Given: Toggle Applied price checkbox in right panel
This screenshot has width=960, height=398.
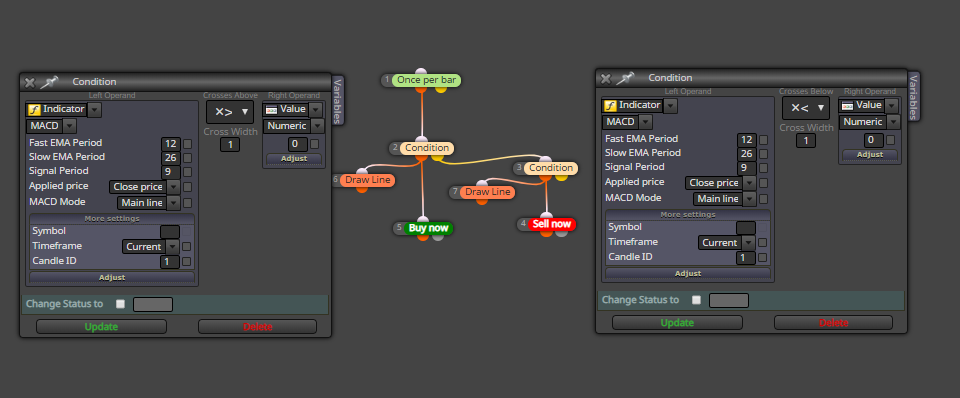Looking at the screenshot, I should click(763, 183).
